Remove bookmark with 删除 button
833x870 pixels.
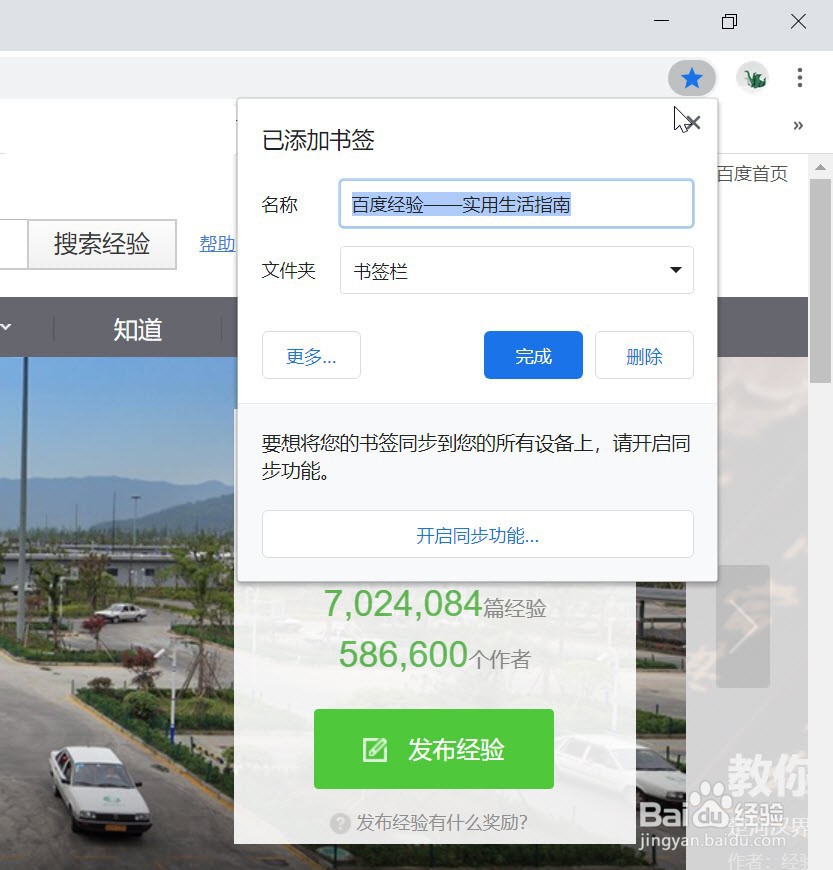pos(644,356)
